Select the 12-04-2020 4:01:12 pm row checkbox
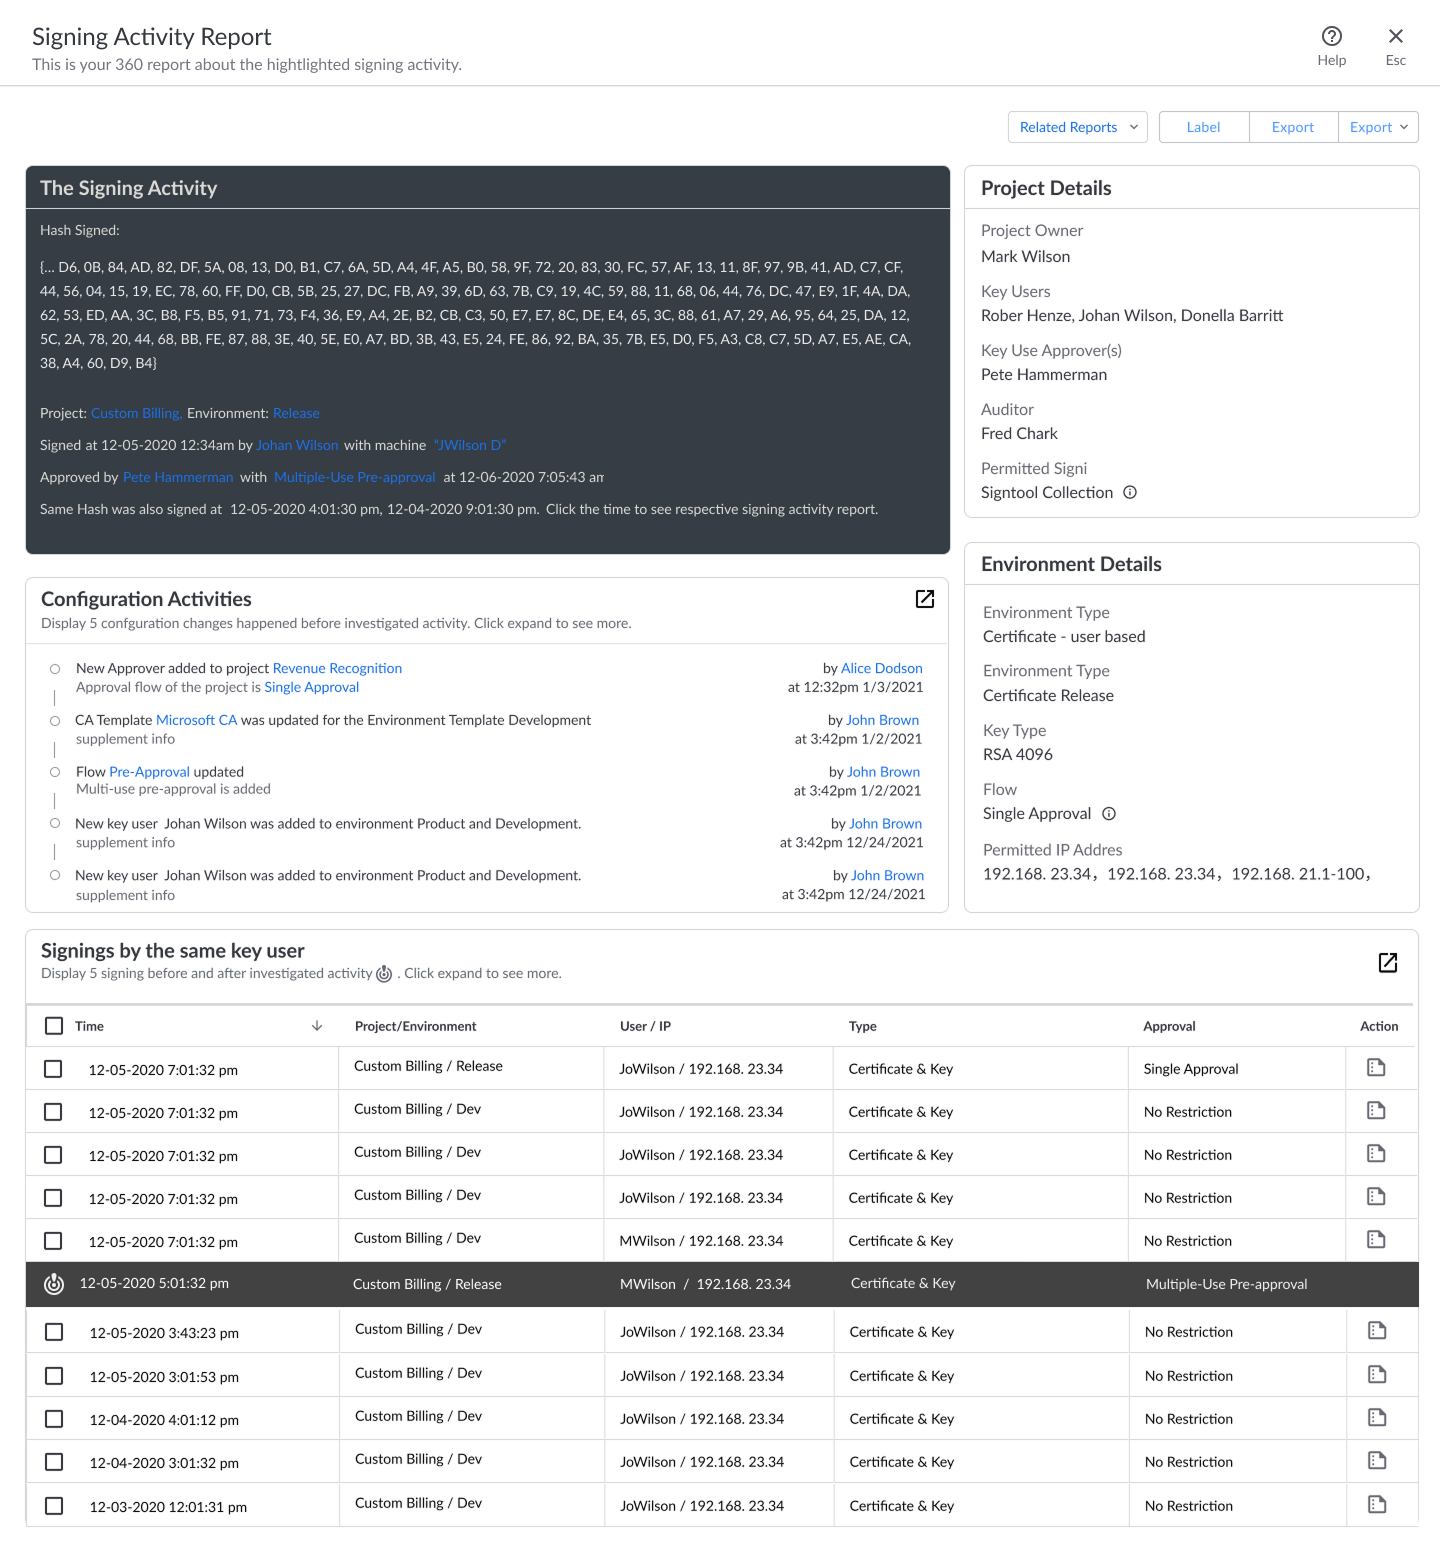 pyautogui.click(x=54, y=1419)
